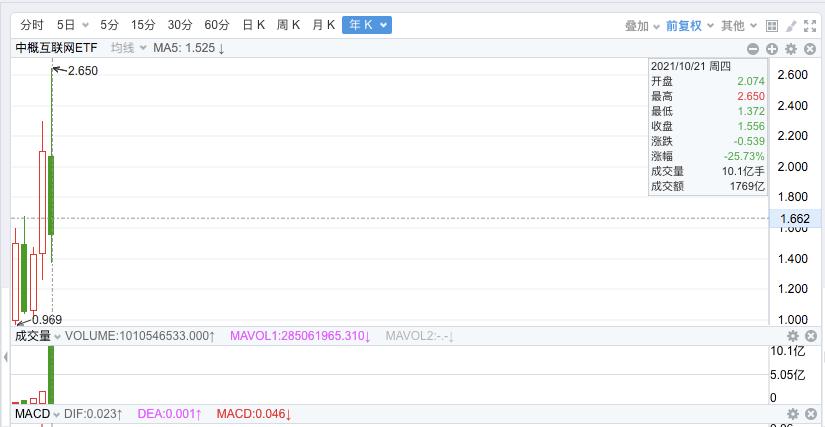Click the 收盘 1.556 row value
825x427 pixels.
[751, 127]
